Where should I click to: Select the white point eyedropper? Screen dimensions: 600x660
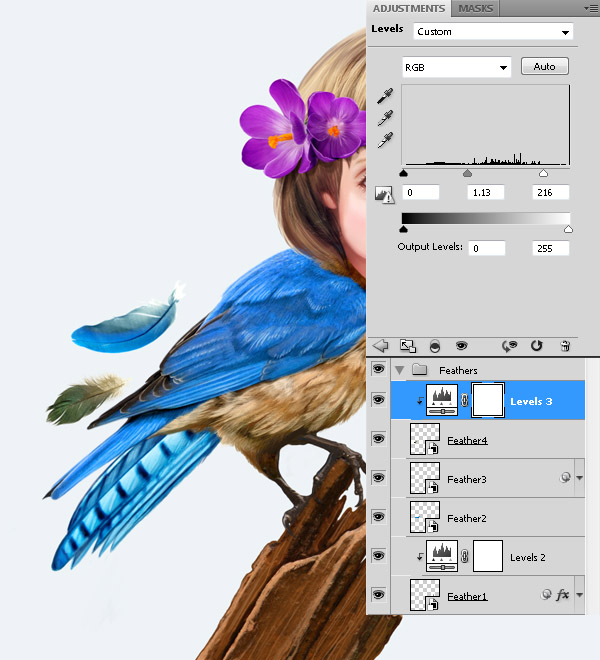click(x=385, y=140)
